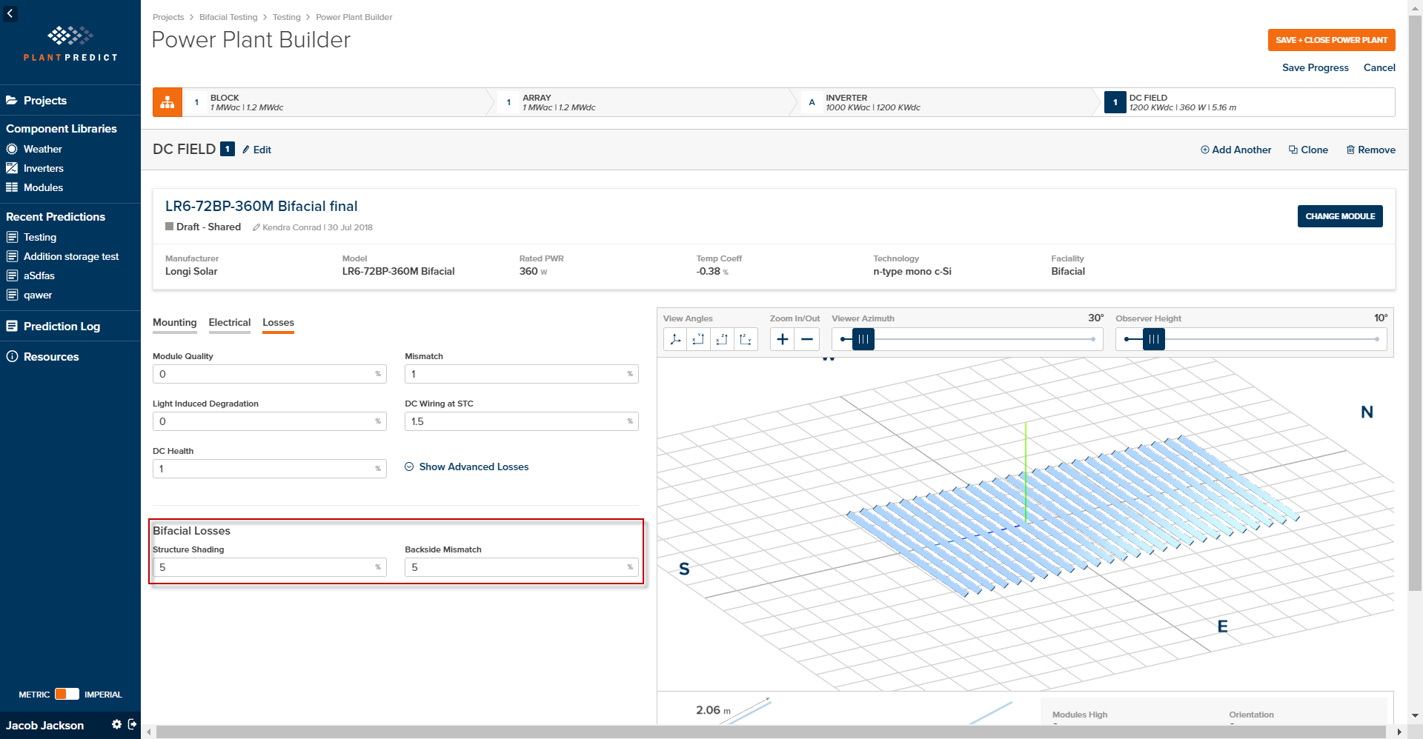Image resolution: width=1423 pixels, height=739 pixels.
Task: Click the Module Quality input field
Action: tap(269, 374)
